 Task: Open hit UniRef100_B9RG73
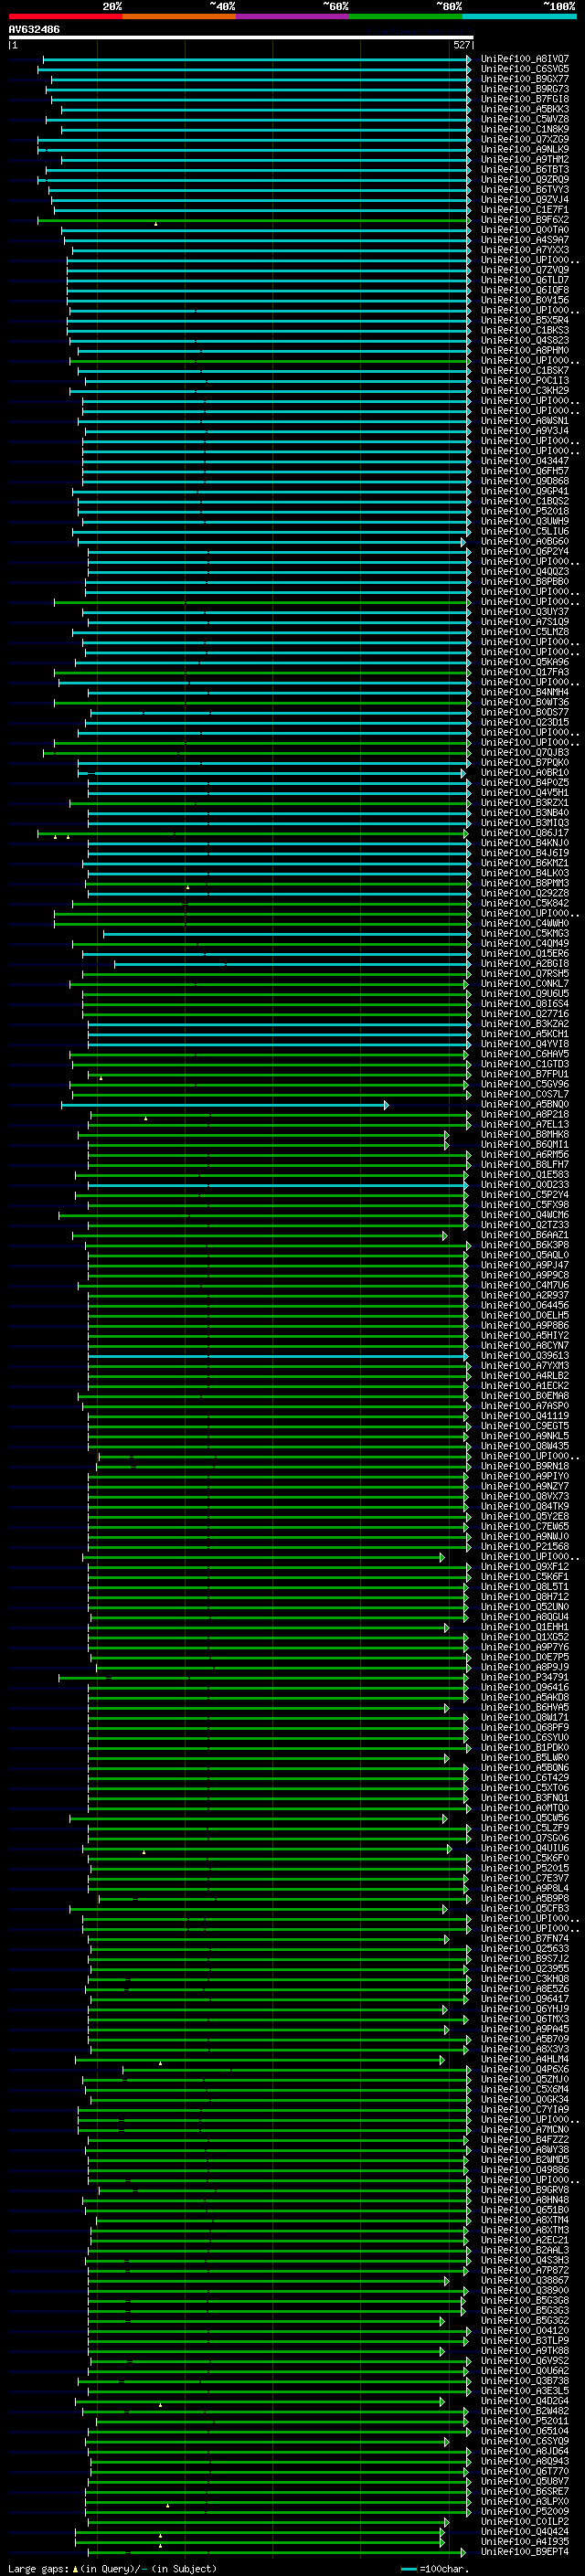[524, 89]
